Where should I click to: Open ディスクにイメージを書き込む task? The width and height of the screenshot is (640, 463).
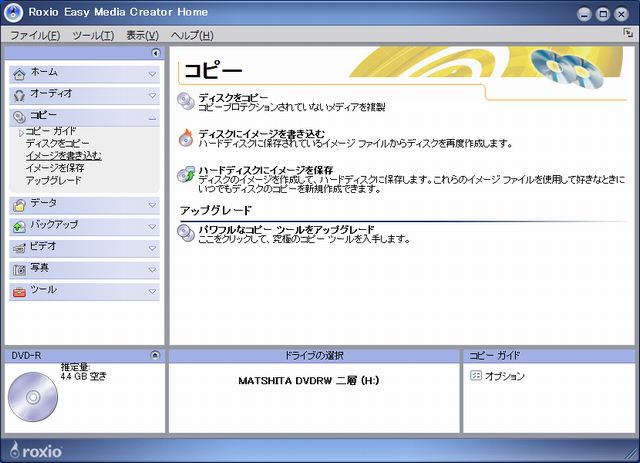click(262, 134)
